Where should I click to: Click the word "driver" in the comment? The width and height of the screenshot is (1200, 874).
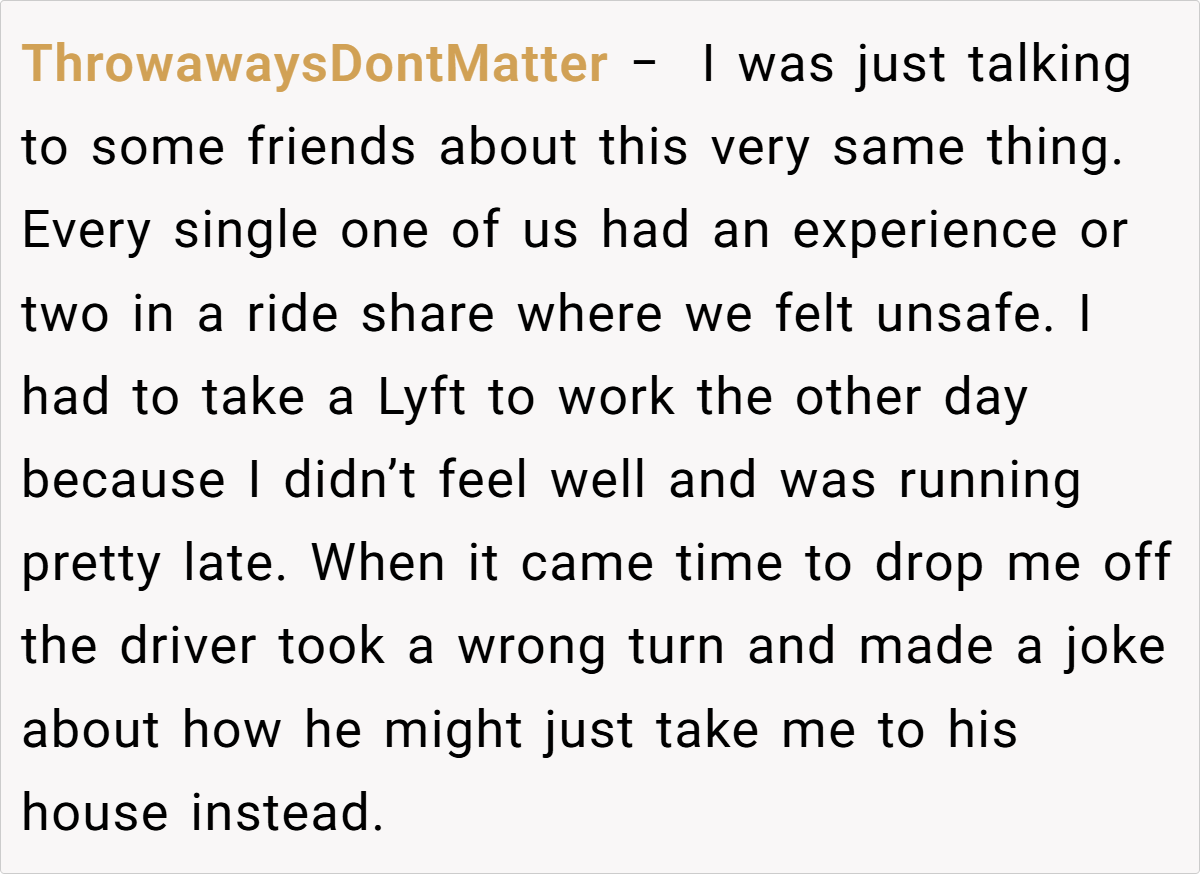pos(190,648)
